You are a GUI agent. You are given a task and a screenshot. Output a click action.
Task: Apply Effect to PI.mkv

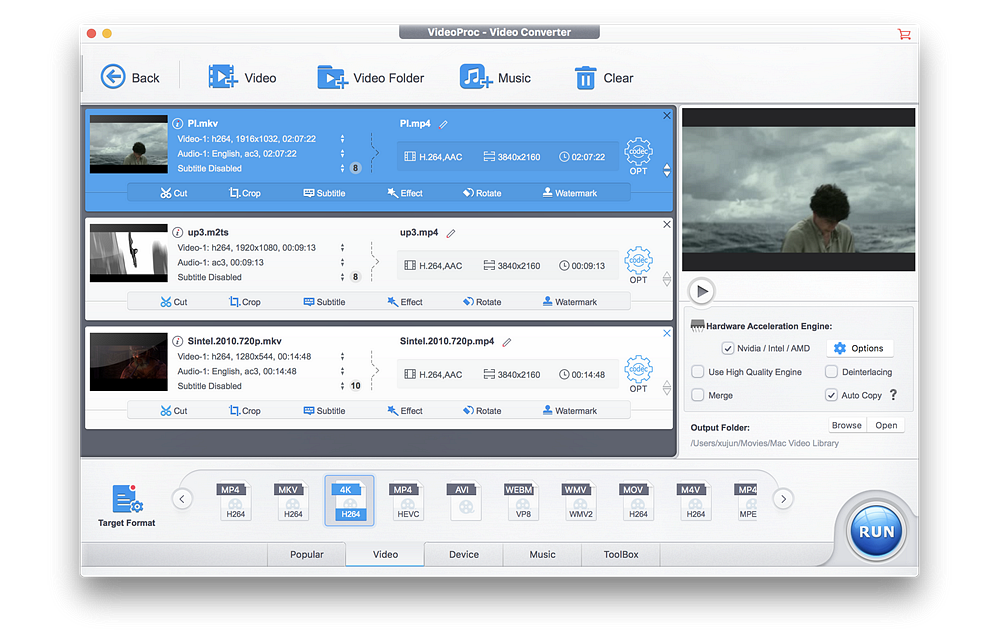tap(405, 193)
